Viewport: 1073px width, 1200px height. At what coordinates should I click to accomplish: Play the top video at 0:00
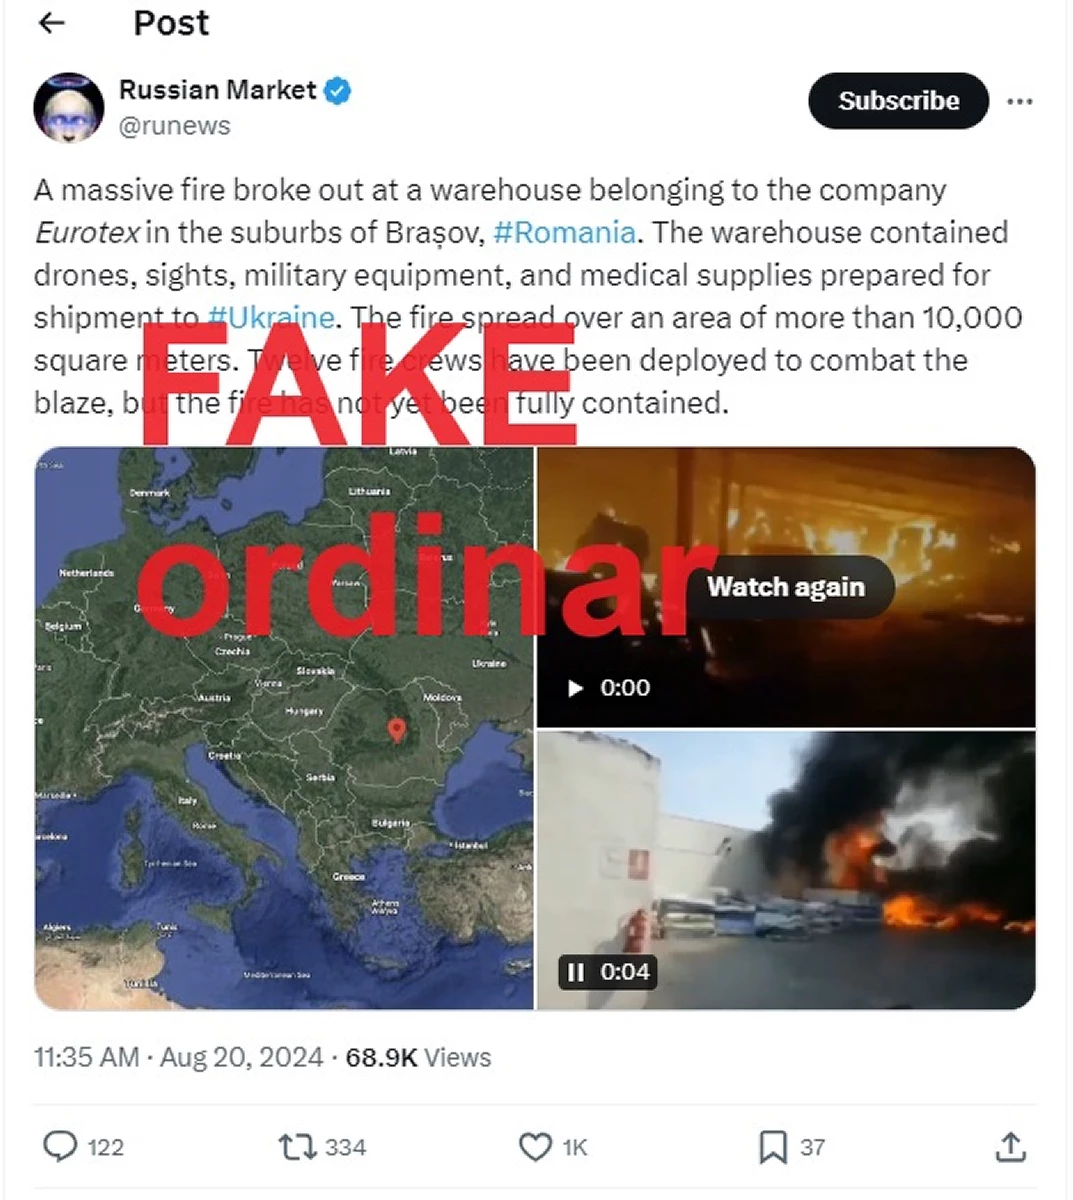[x=575, y=688]
